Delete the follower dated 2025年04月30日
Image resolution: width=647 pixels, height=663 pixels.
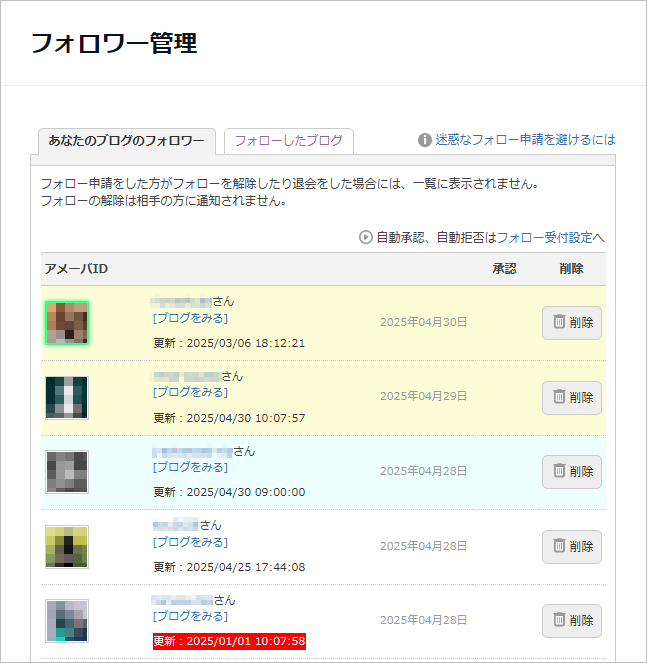(572, 323)
